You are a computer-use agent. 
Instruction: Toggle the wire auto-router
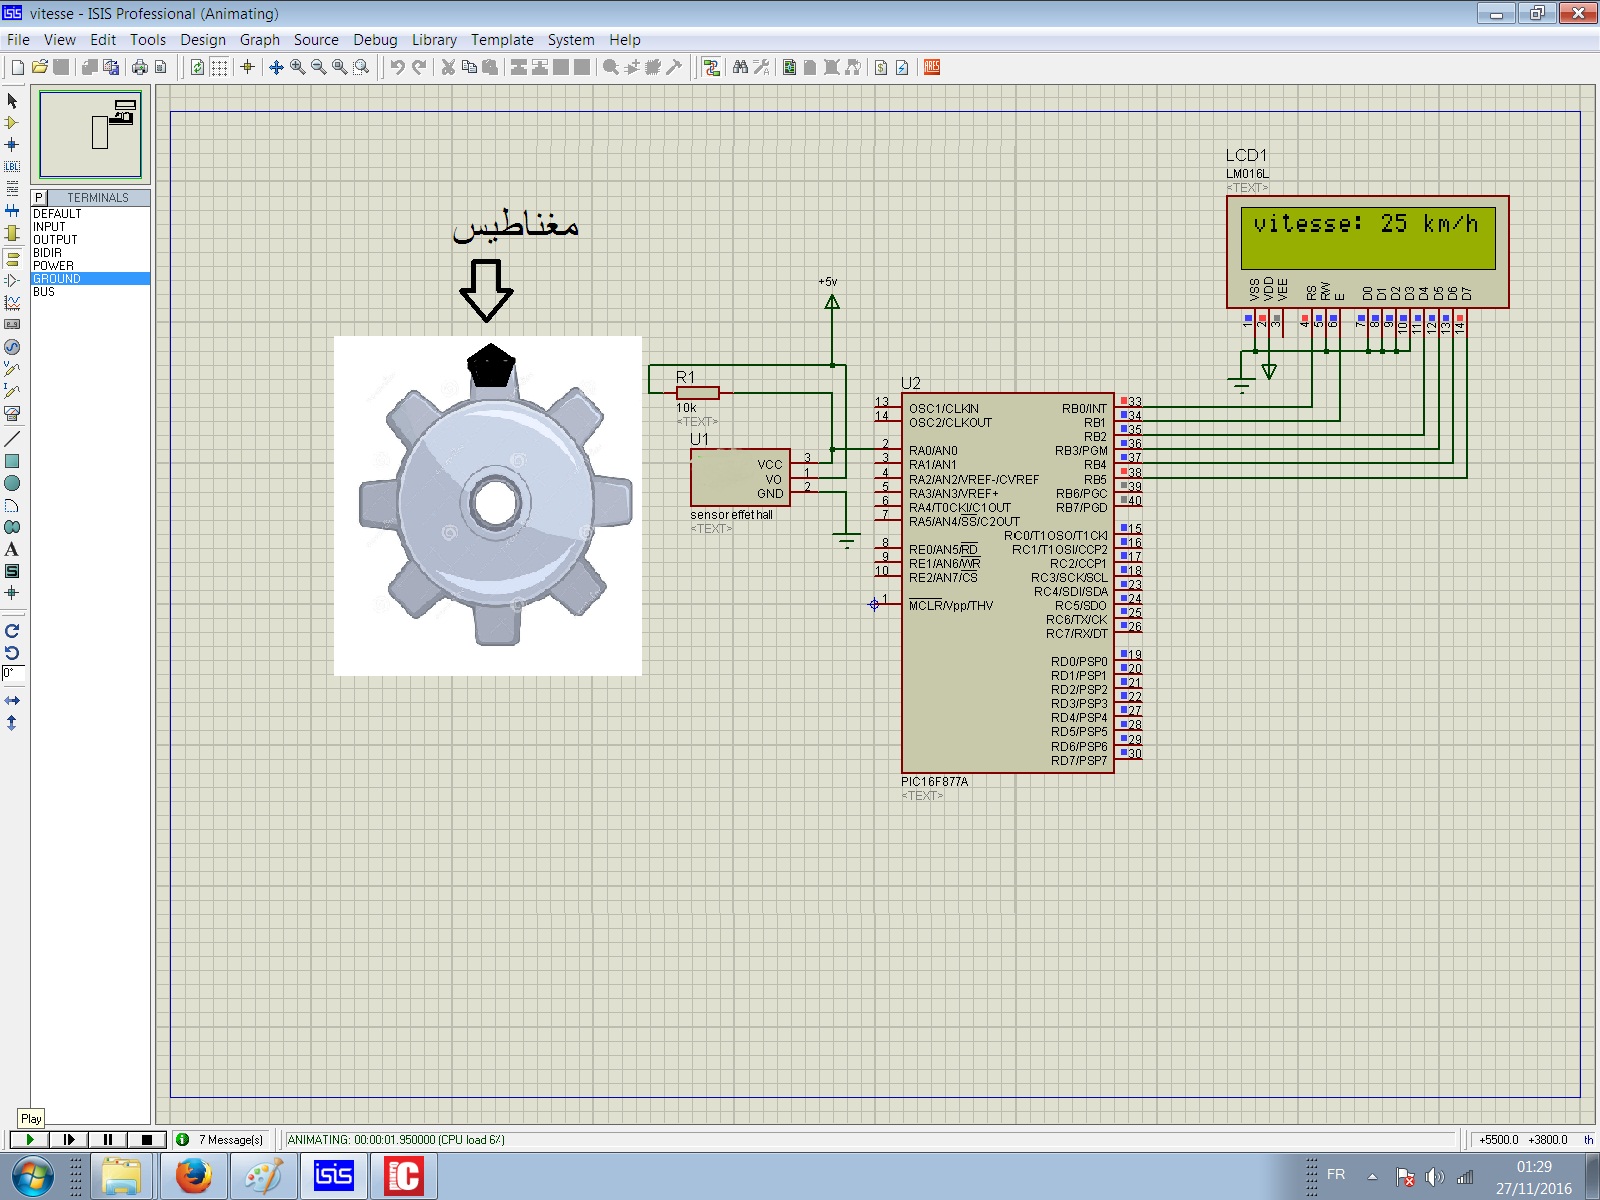click(711, 68)
